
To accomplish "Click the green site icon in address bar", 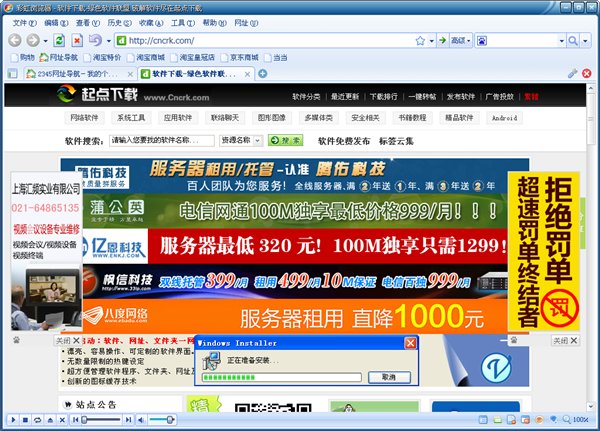I will 122,41.
